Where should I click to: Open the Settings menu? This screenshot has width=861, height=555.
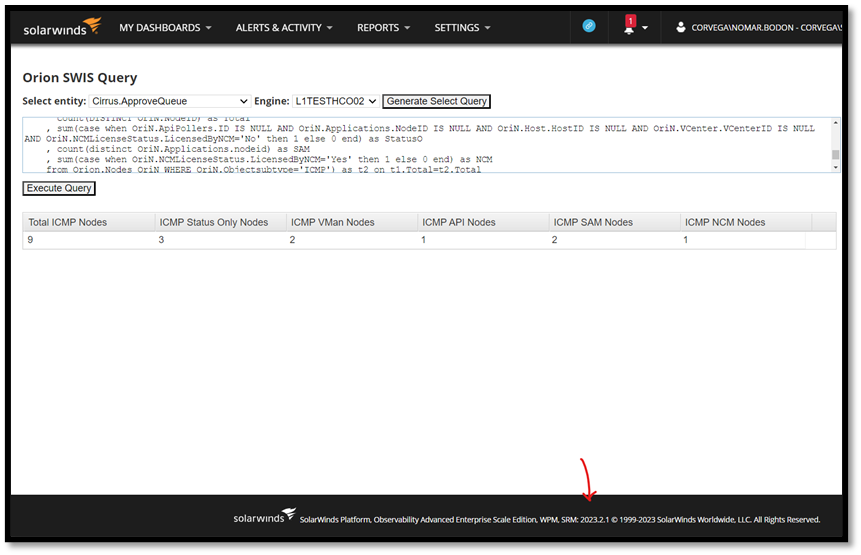tap(462, 27)
